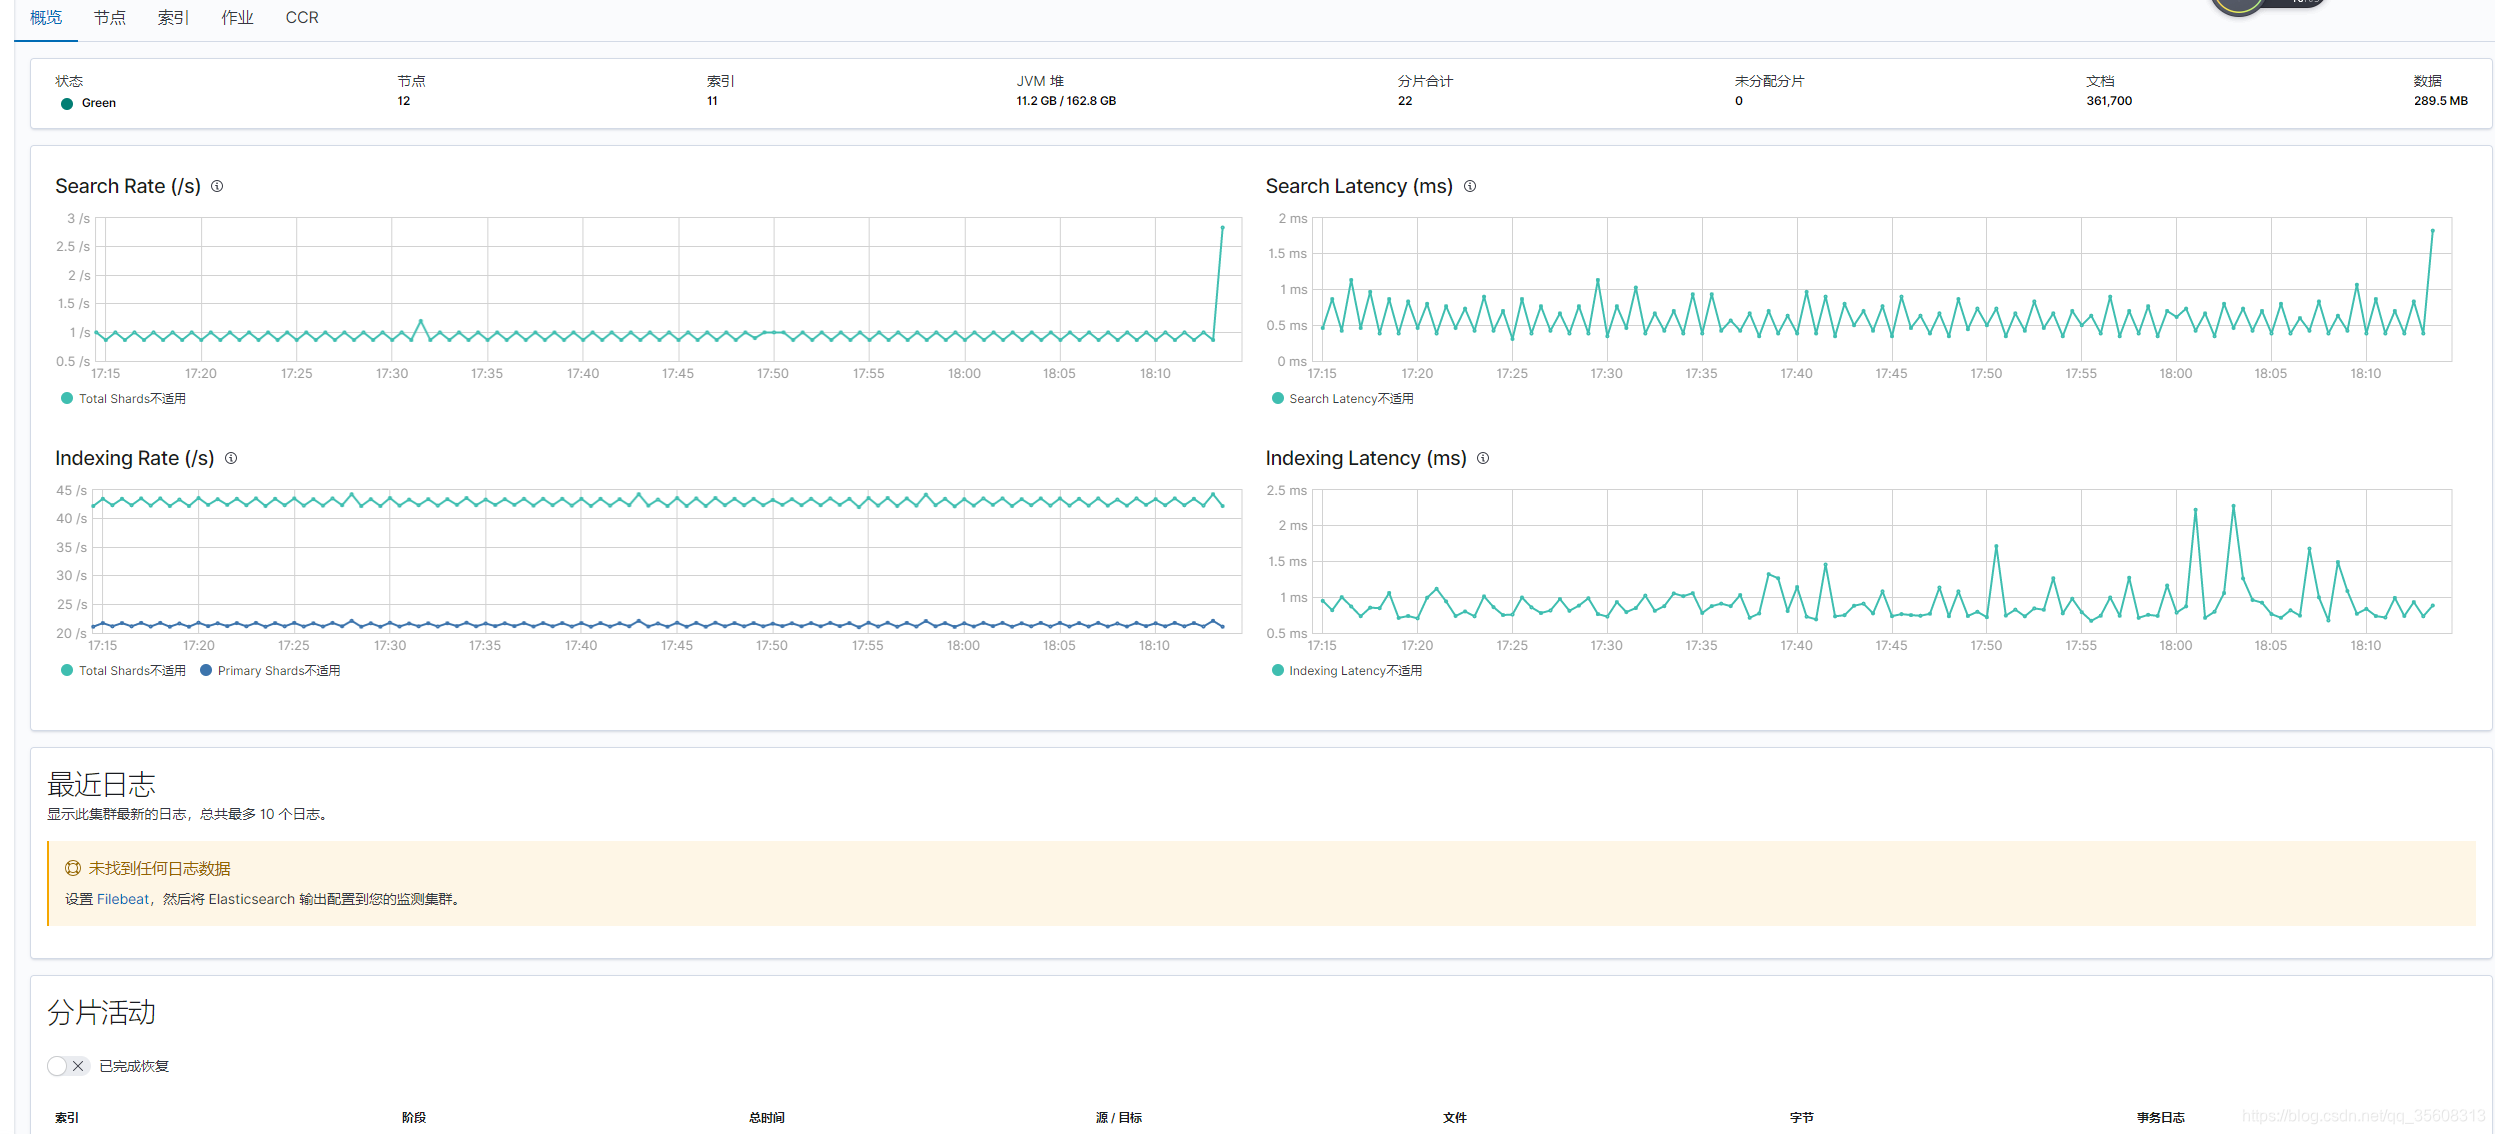Viewport: 2495px width, 1134px height.
Task: Click the 361,700 documents count
Action: pyautogui.click(x=2109, y=101)
